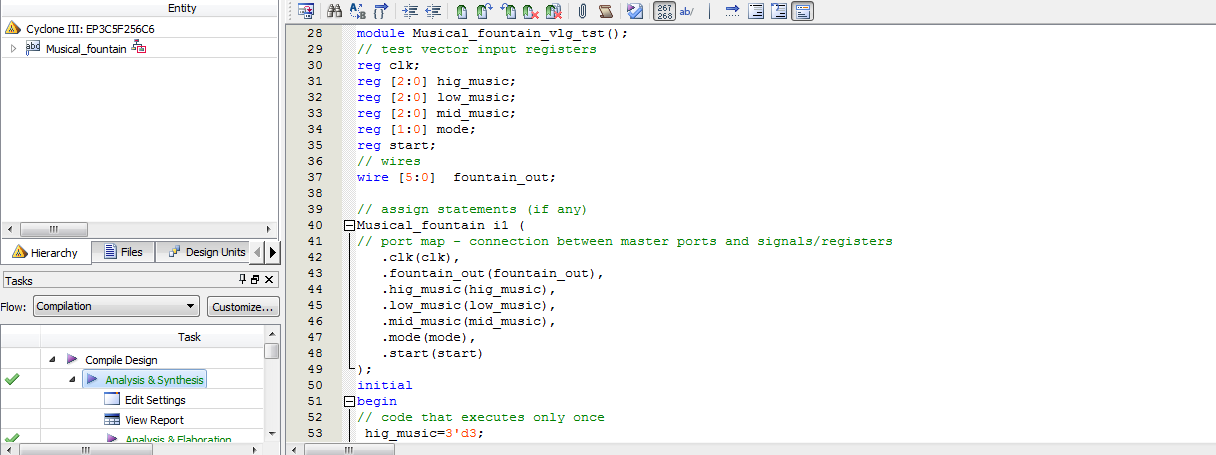Image resolution: width=1216 pixels, height=455 pixels.
Task: Click code line 'module Musical_fountain_vlg_tst();'
Action: point(492,33)
